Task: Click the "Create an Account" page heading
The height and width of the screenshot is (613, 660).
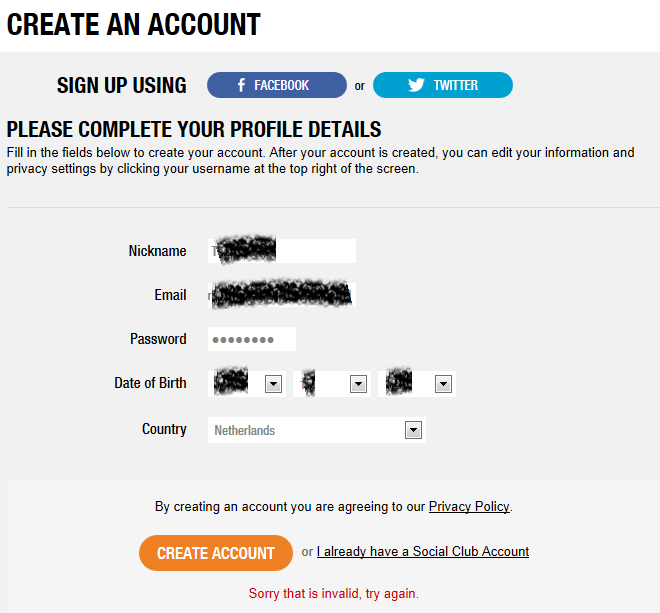Action: pos(134,24)
